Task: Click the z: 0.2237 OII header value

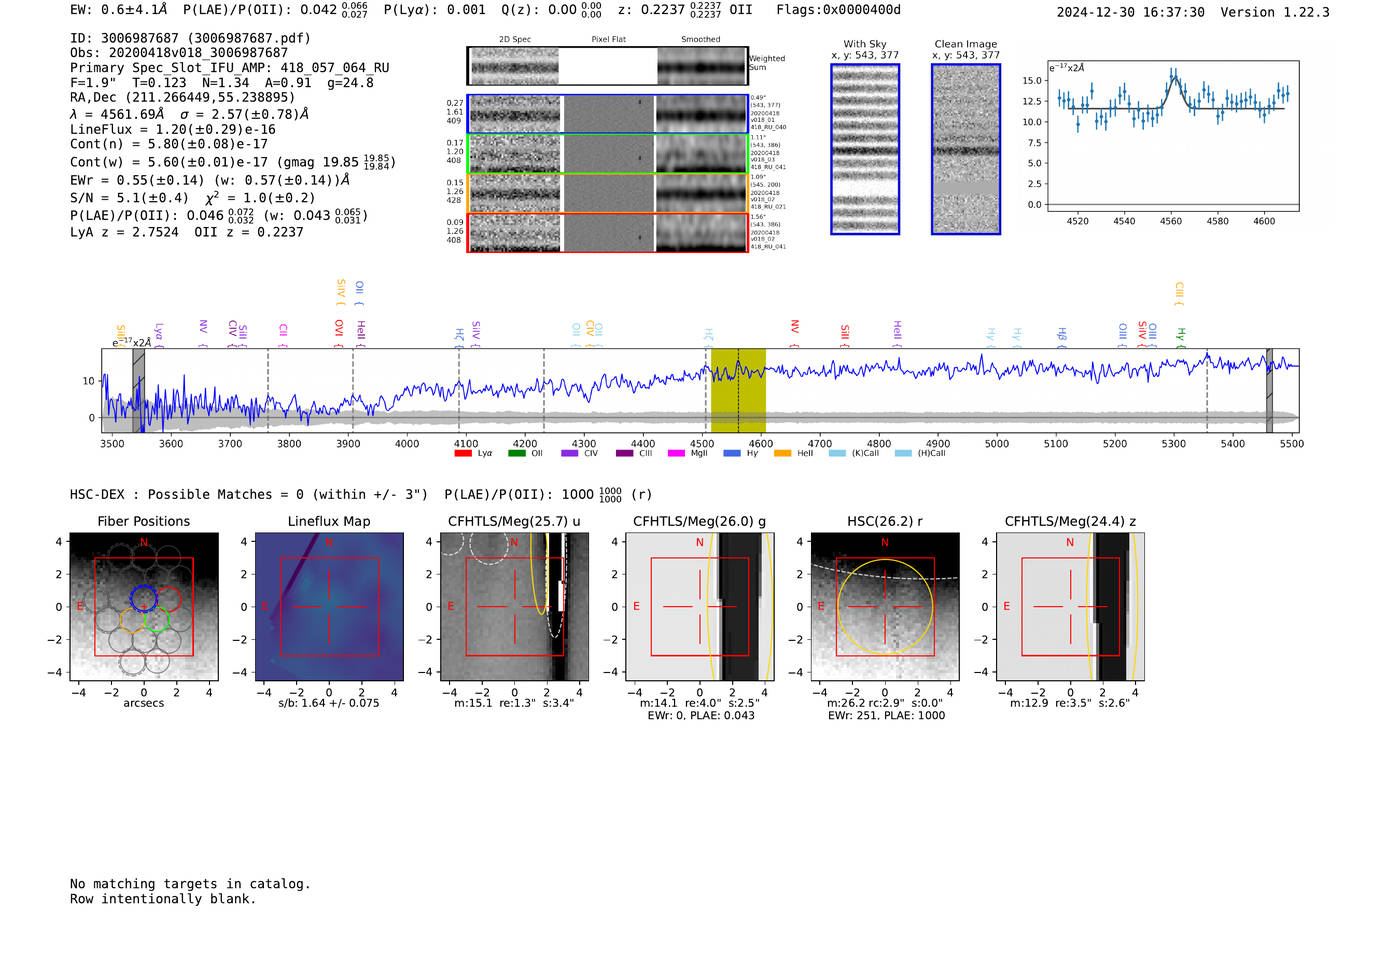Action: point(685,10)
